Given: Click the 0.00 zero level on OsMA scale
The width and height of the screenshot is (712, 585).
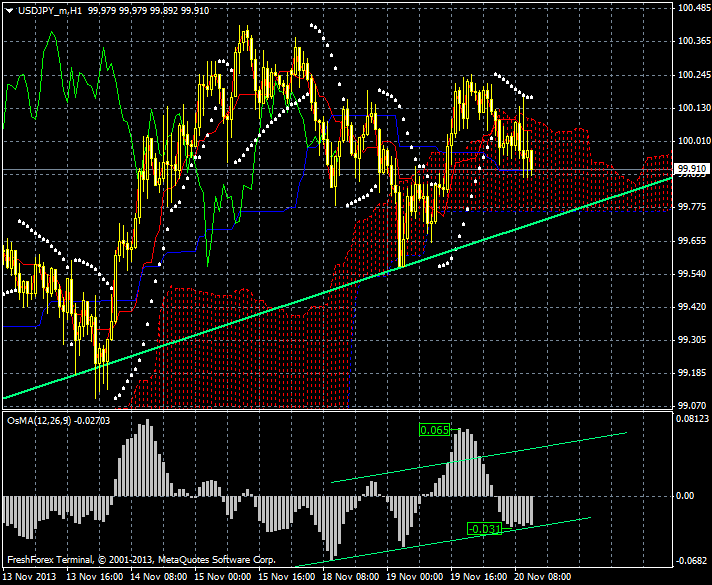Looking at the screenshot, I should (x=688, y=495).
